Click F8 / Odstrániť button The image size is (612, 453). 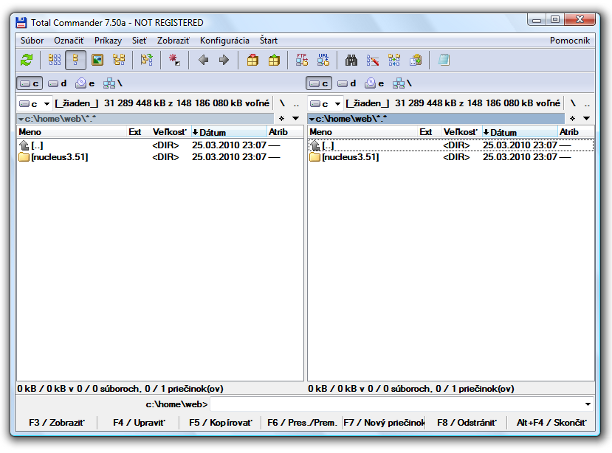[x=466, y=423]
